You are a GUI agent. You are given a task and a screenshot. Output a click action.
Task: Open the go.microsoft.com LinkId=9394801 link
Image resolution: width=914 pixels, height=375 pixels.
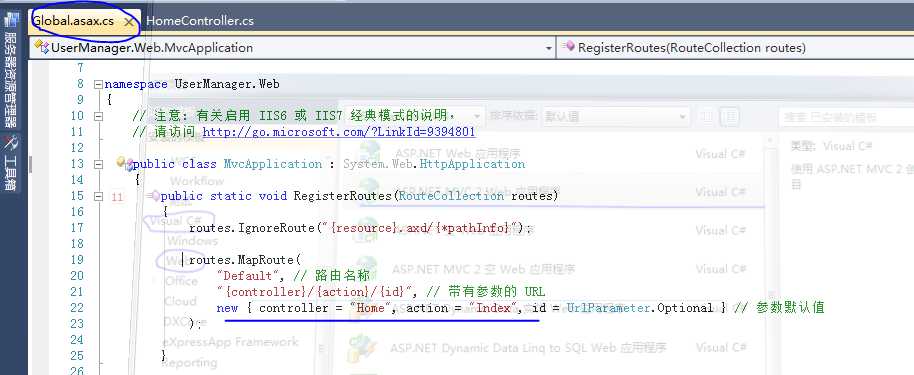coord(339,132)
